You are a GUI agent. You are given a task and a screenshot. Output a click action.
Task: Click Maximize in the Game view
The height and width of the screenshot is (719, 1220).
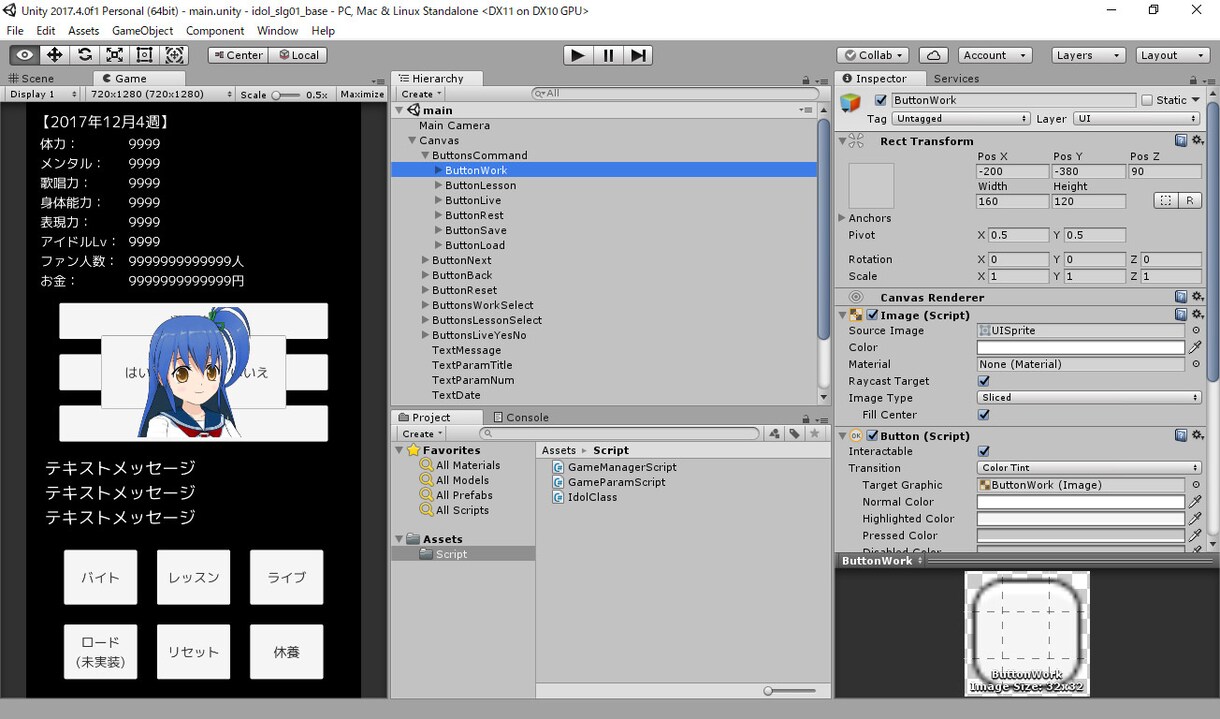[x=362, y=94]
